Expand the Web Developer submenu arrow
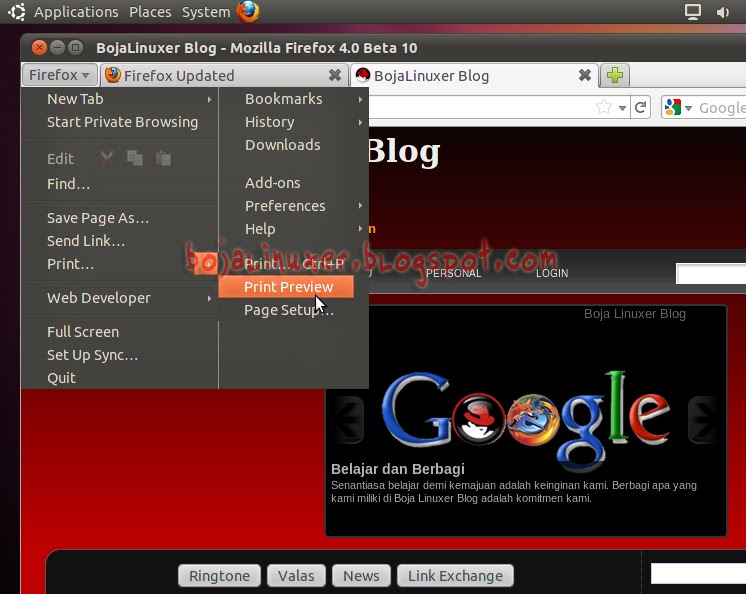 point(209,298)
